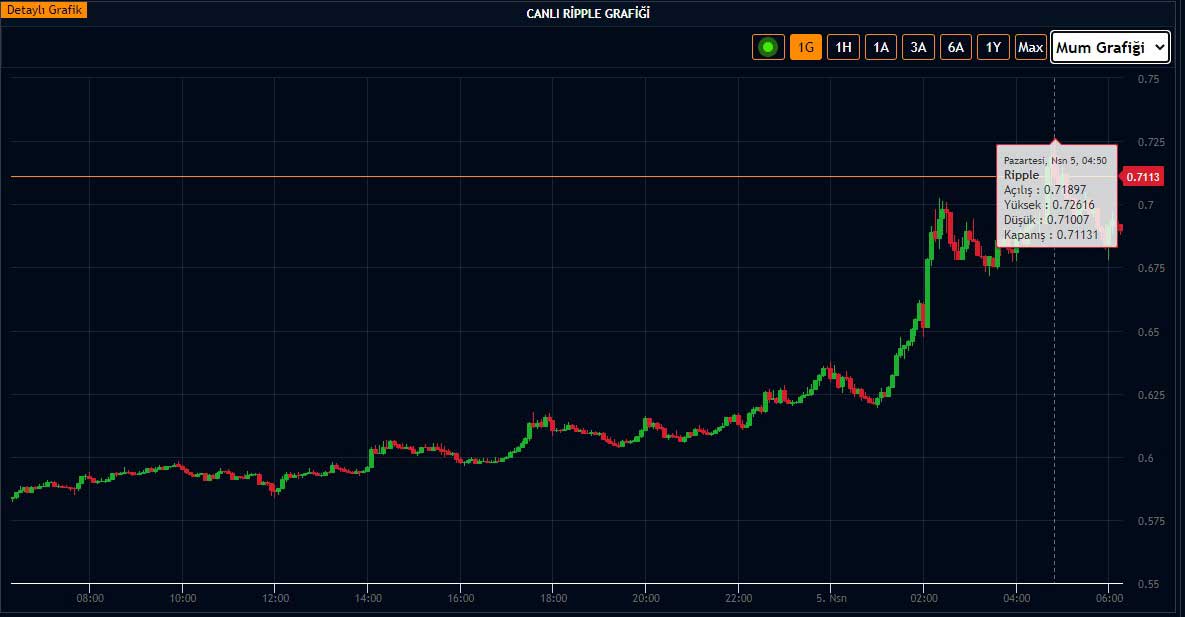This screenshot has width=1185, height=617.
Task: Click the 12:00 time axis label
Action: [275, 598]
